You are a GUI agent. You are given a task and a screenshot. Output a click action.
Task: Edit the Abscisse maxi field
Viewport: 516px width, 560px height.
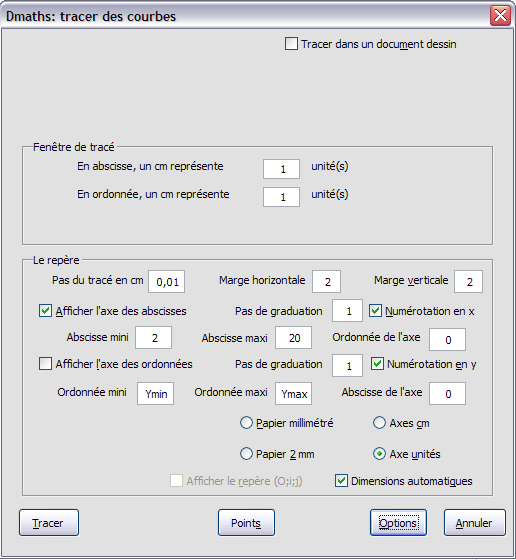coord(293,338)
